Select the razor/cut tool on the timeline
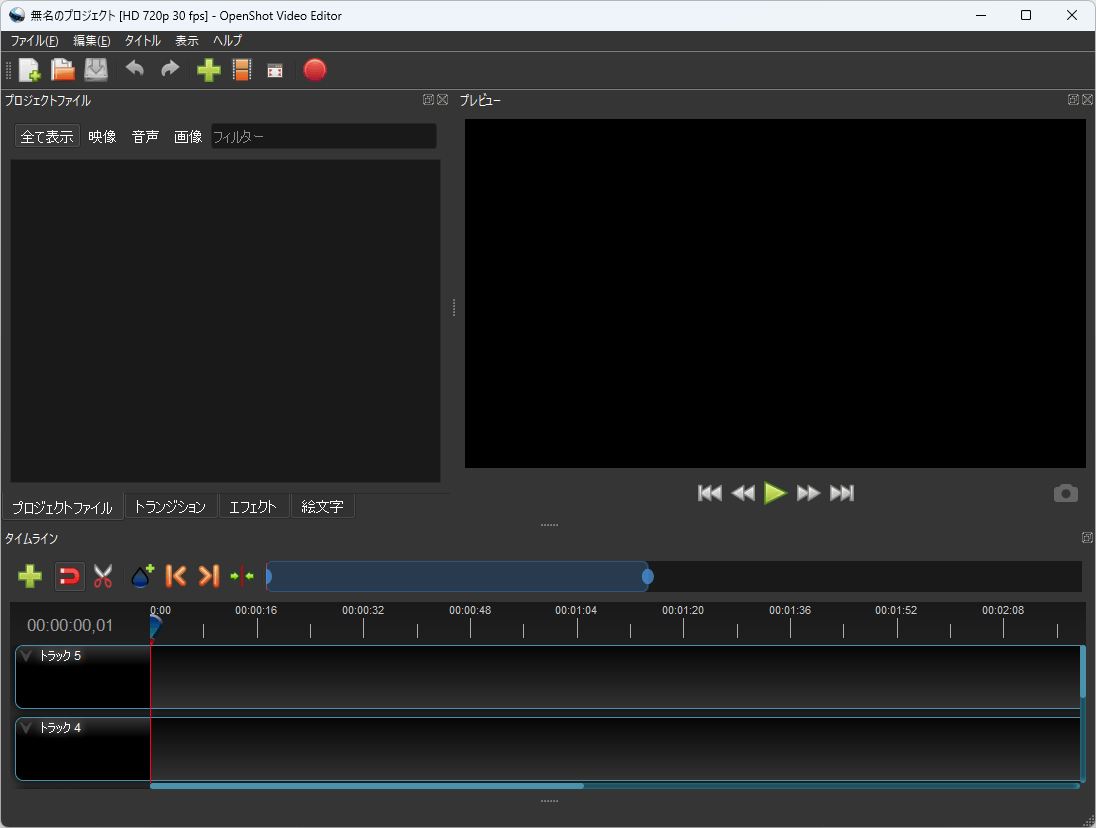 103,576
